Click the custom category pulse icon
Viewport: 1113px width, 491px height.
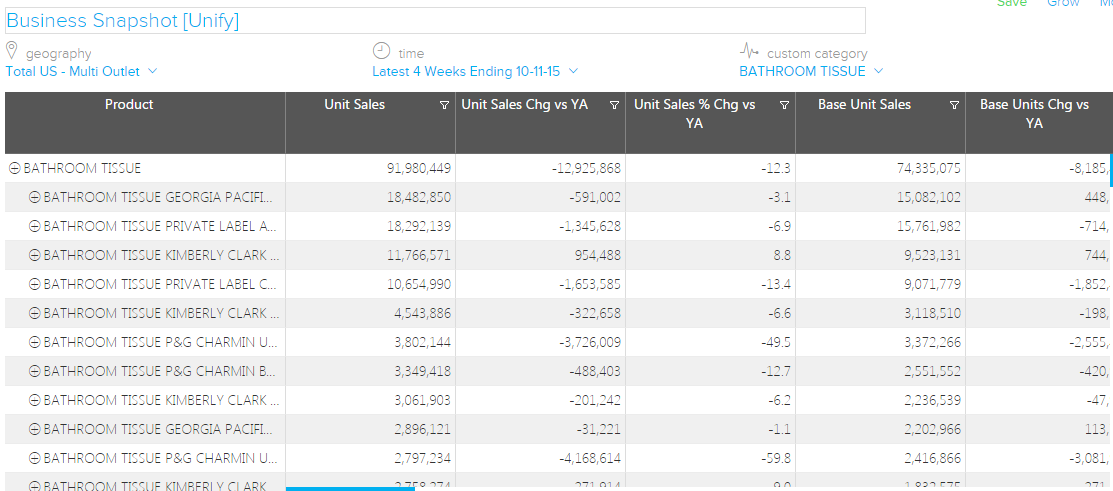coord(750,51)
